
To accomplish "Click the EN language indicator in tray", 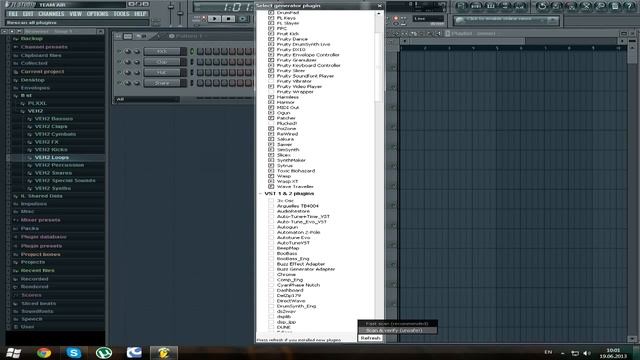I will click(548, 352).
